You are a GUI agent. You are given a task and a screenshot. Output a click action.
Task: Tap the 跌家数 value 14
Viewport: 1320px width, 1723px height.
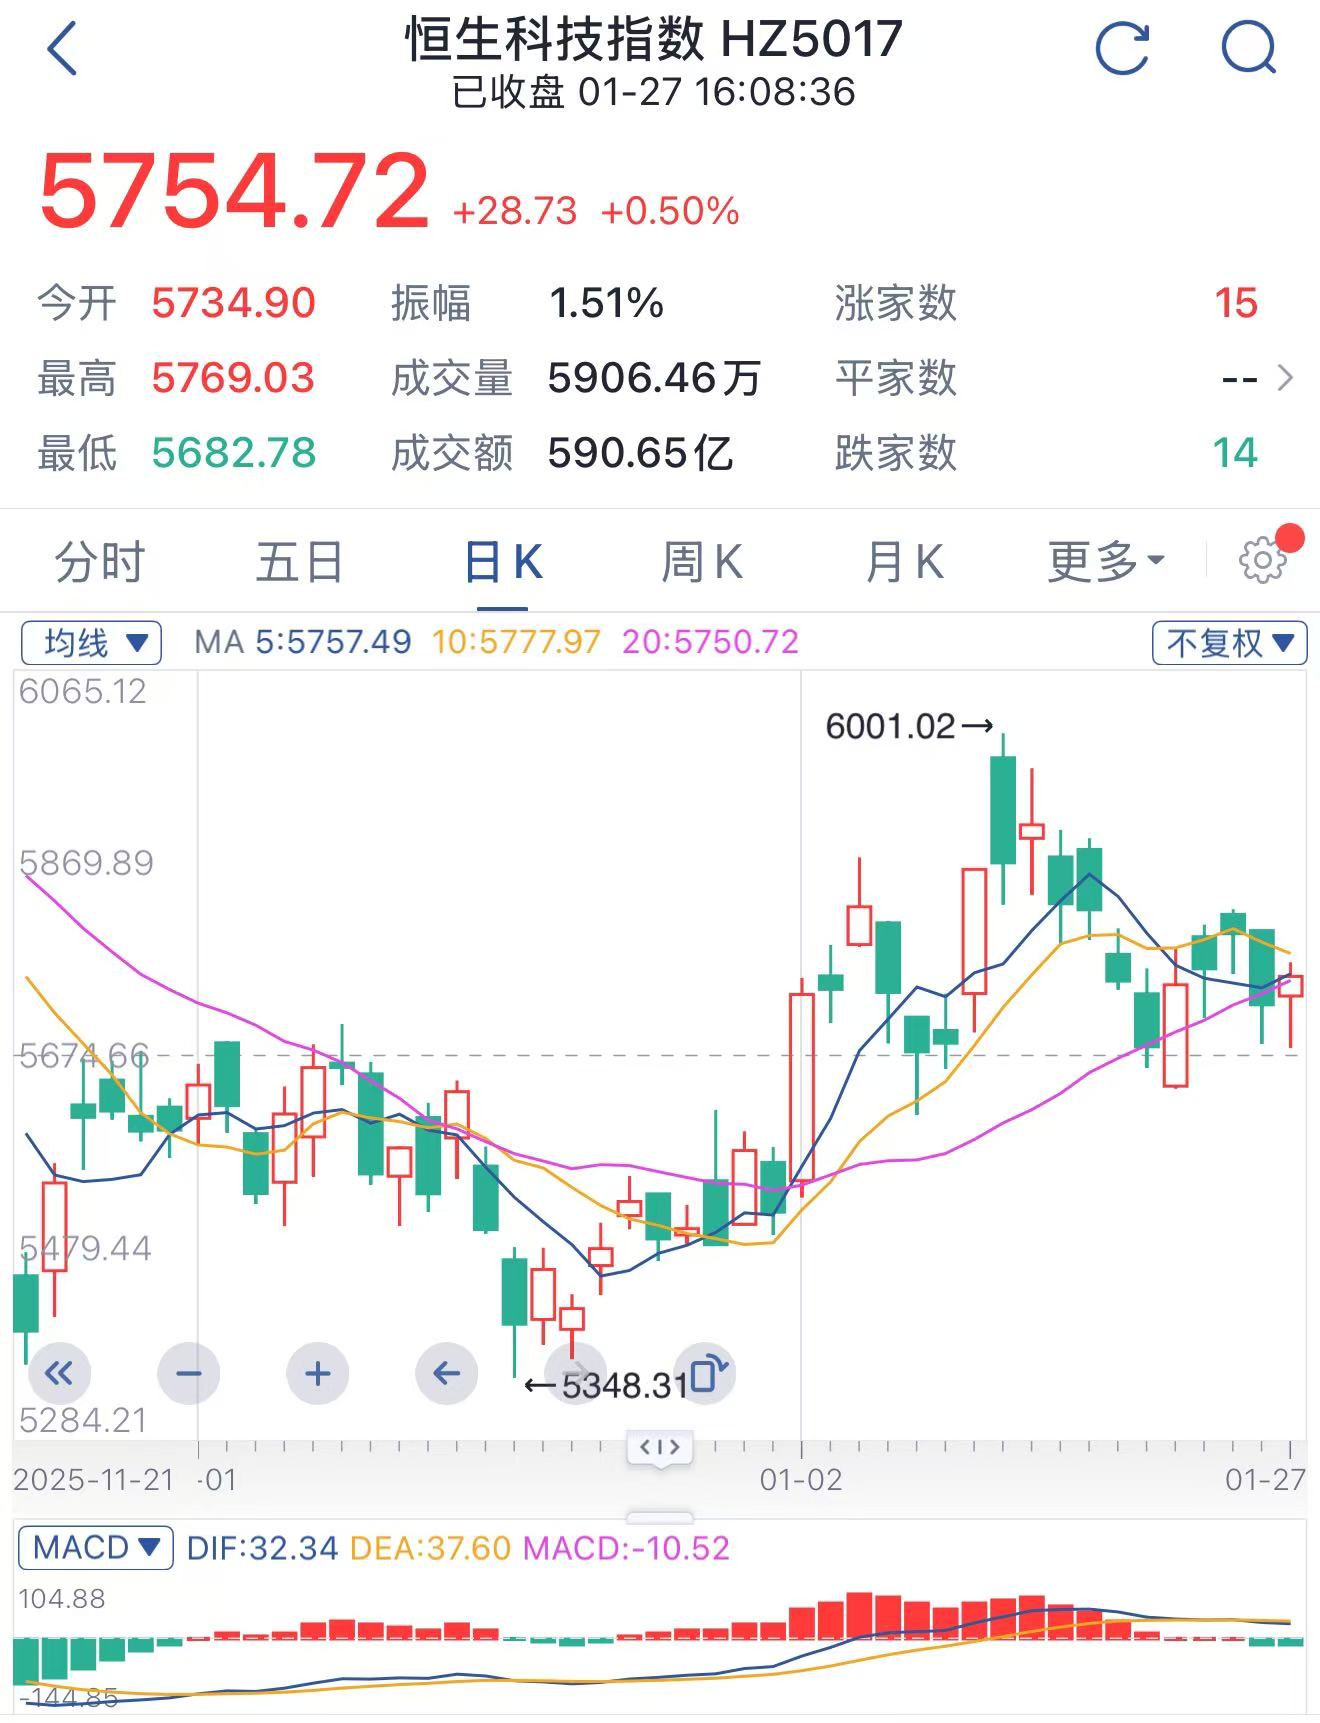(1235, 453)
